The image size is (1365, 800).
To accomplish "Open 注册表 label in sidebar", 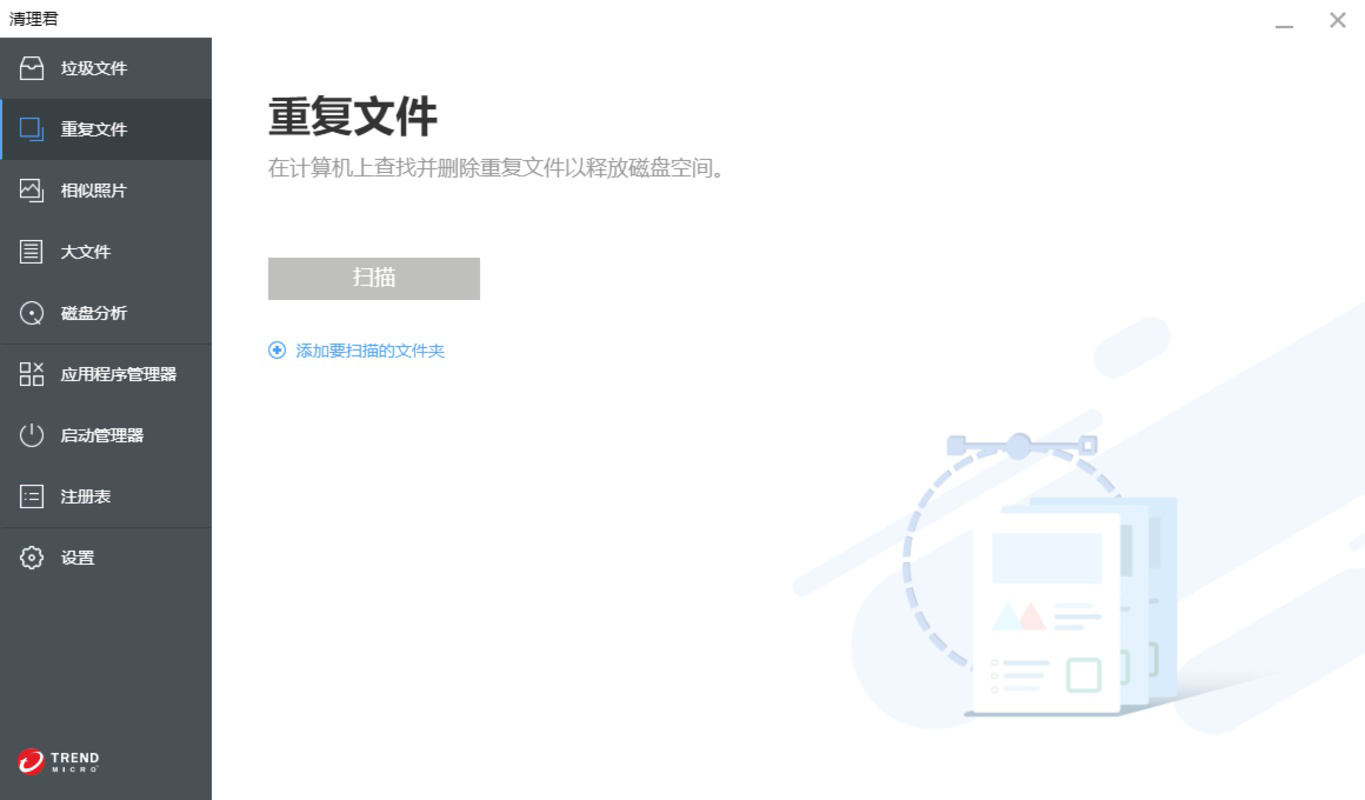I will 86,496.
